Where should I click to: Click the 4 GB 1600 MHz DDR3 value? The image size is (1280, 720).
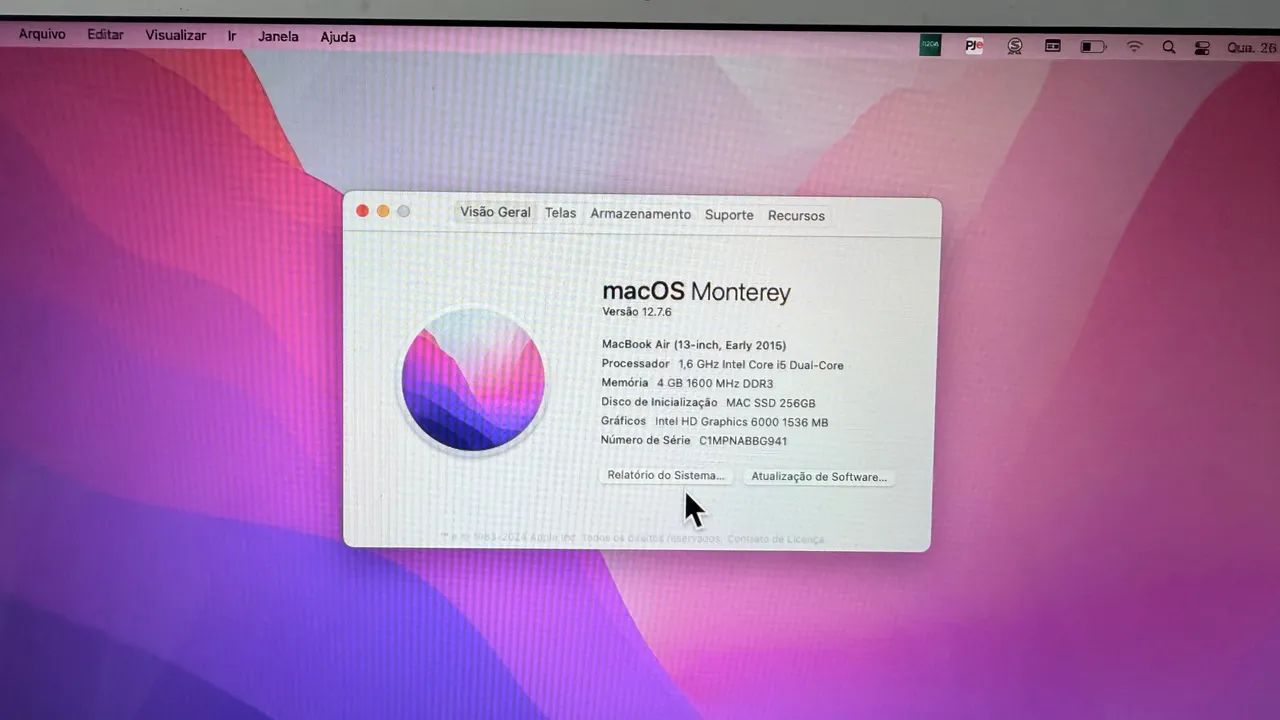[715, 383]
